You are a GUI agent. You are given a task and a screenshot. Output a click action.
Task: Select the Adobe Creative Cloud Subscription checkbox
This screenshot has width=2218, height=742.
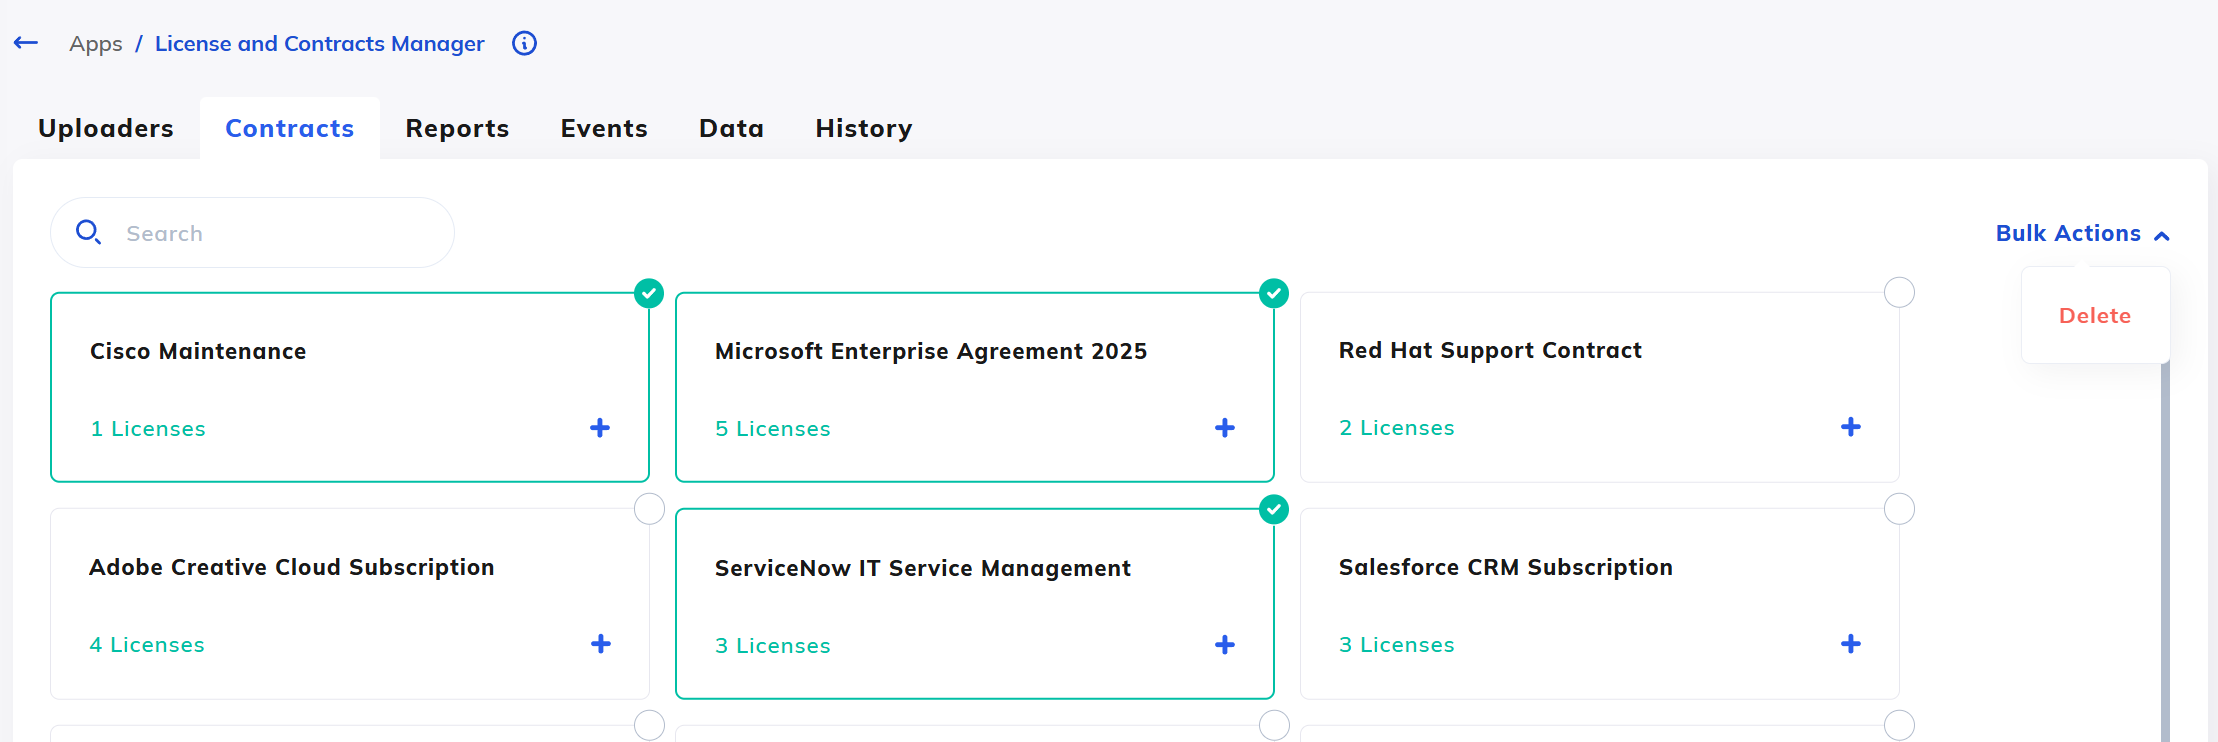point(649,509)
